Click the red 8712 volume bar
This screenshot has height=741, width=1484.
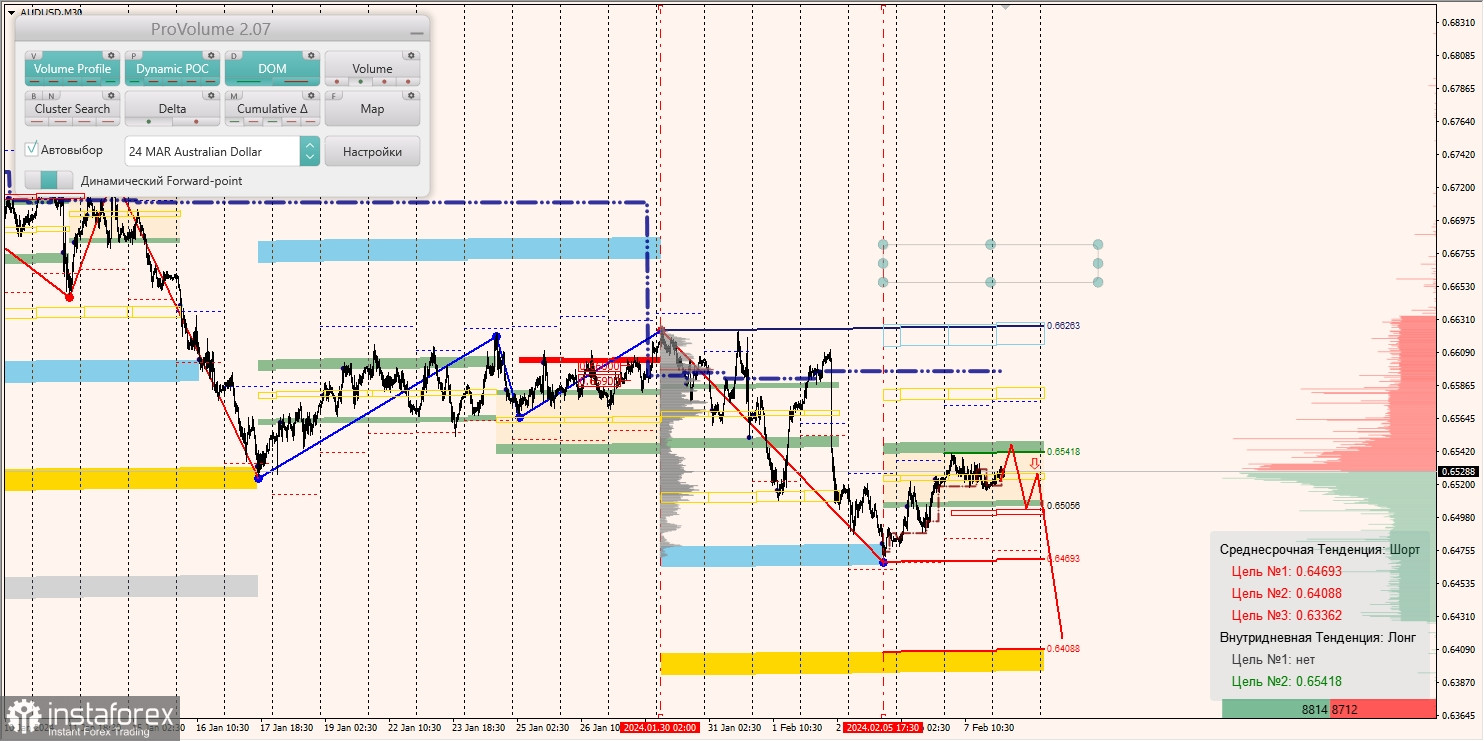point(1382,709)
